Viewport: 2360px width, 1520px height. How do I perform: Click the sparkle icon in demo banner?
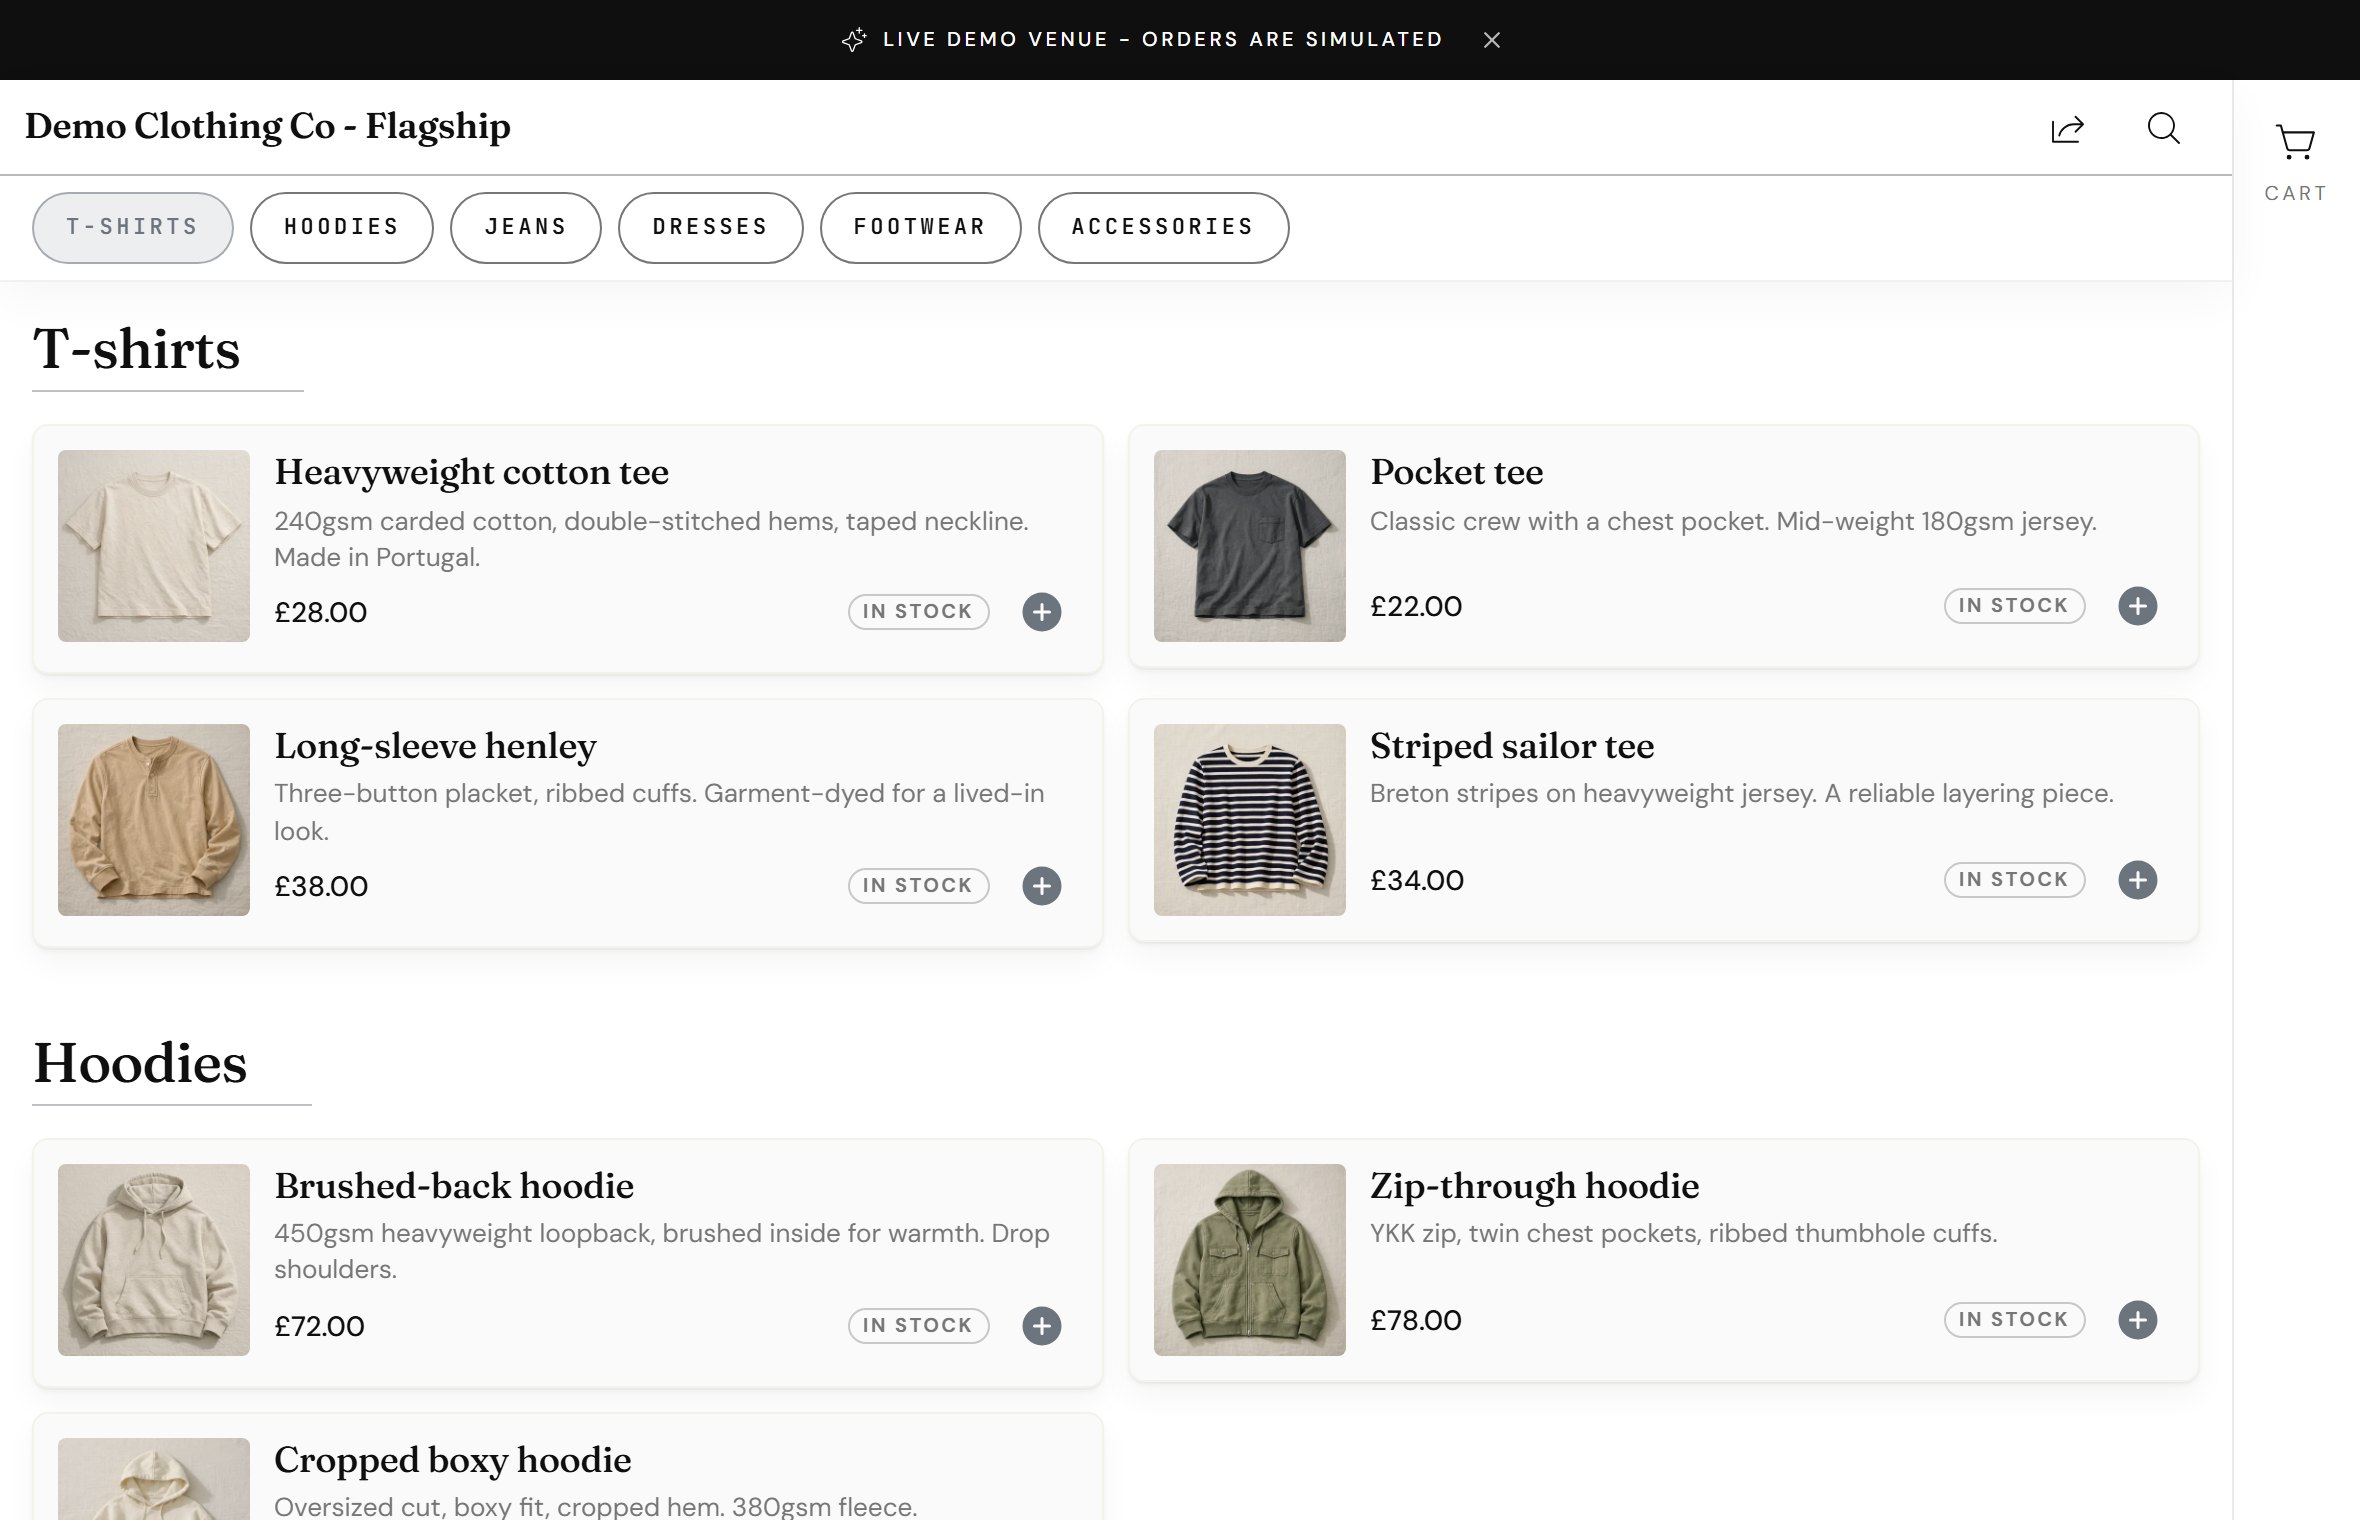click(854, 40)
